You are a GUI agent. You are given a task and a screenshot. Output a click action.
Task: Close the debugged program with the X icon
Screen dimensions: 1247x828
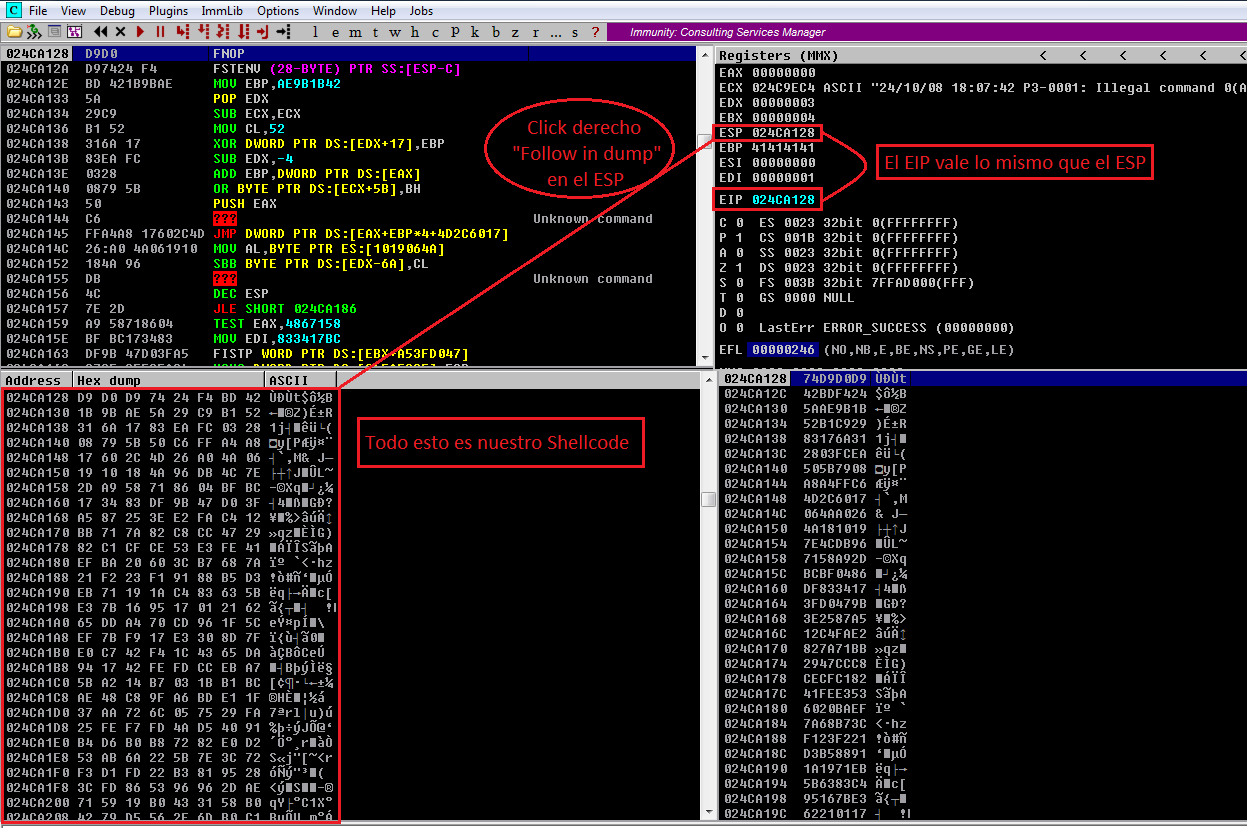121,32
